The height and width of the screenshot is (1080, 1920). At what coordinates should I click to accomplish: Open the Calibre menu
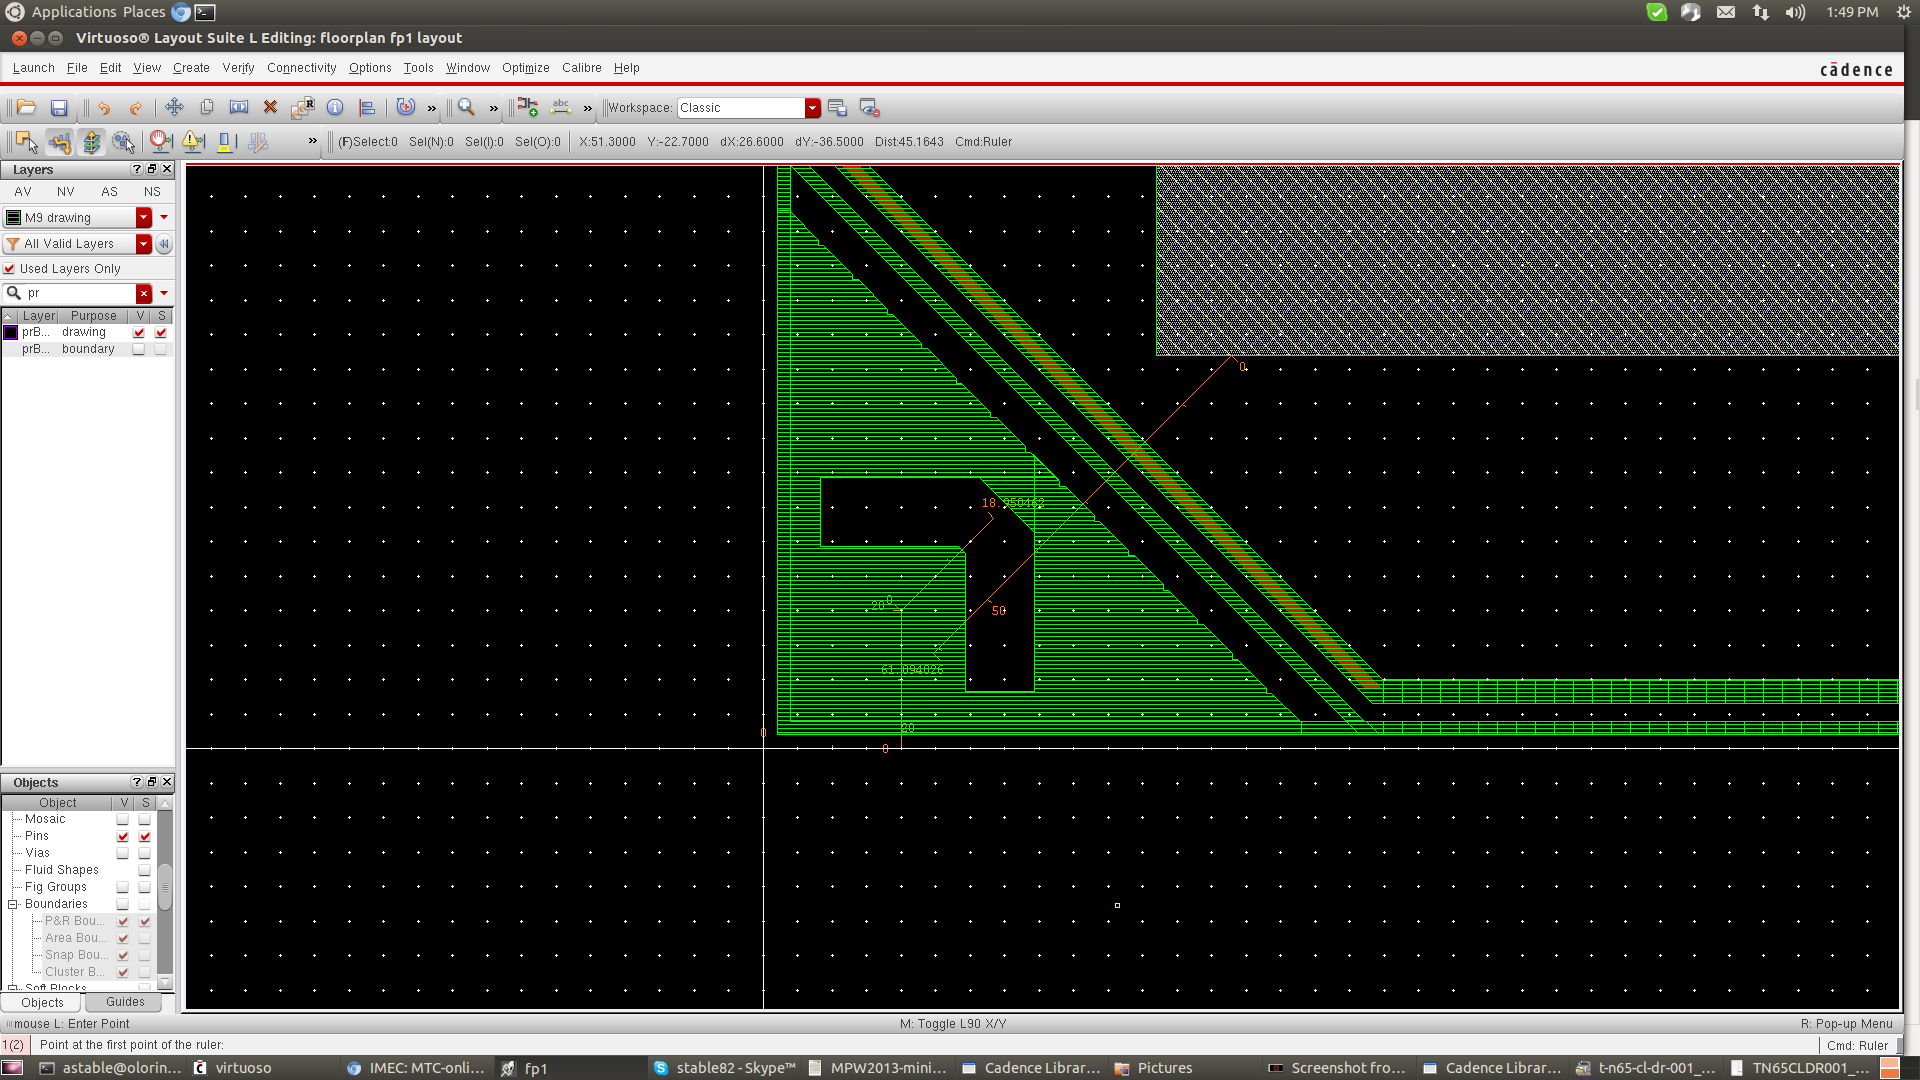(581, 68)
